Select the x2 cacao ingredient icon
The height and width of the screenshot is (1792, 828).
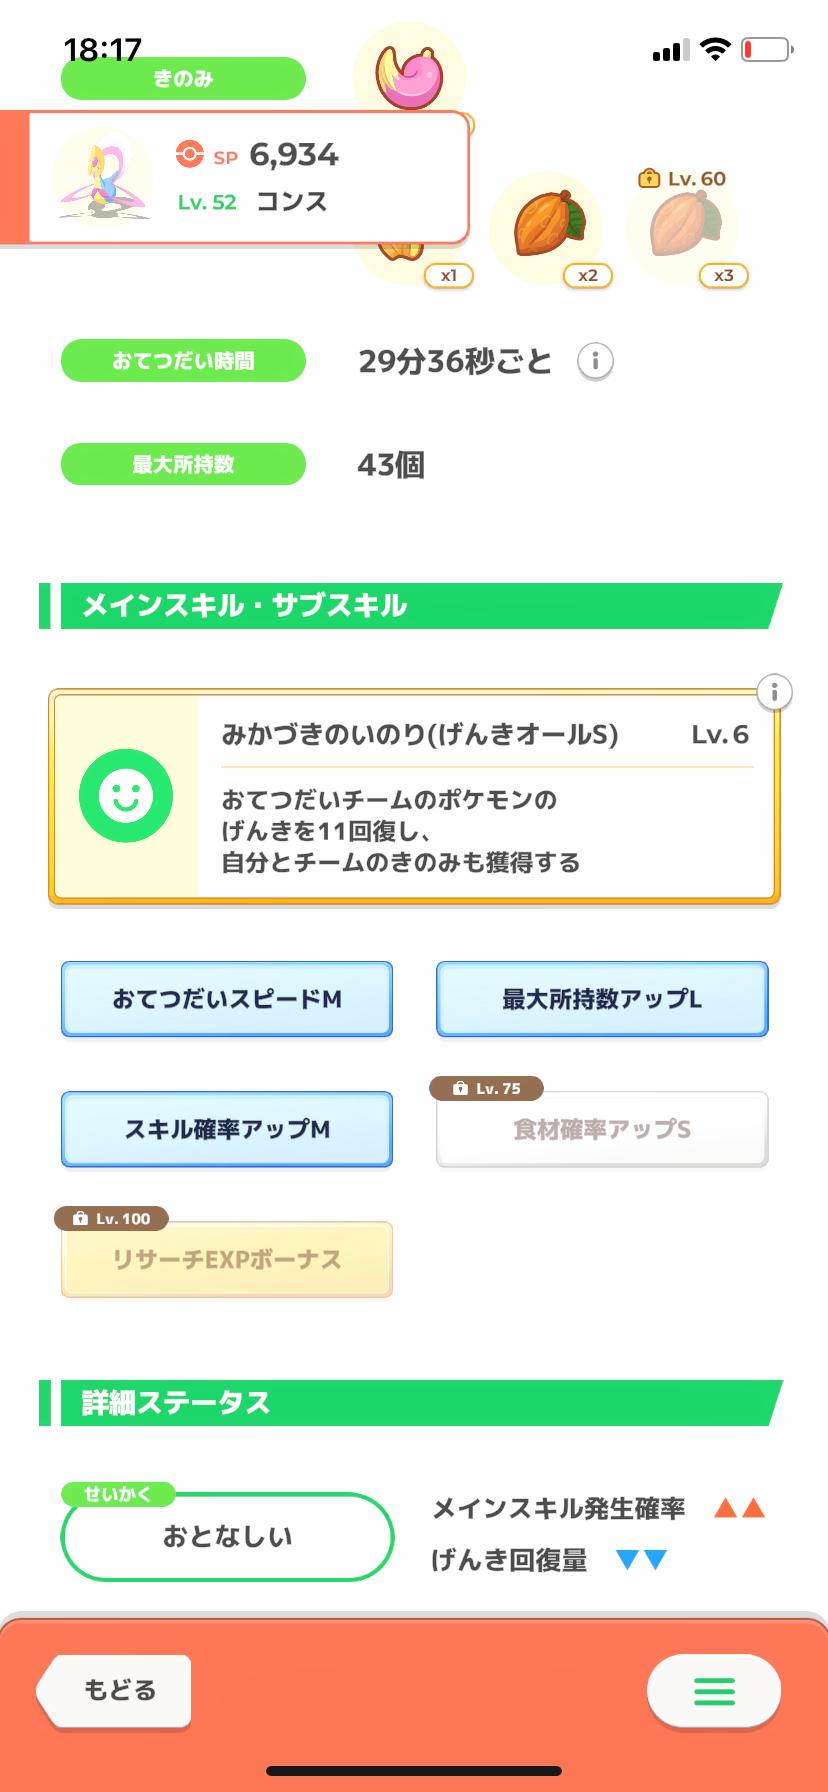[x=548, y=225]
